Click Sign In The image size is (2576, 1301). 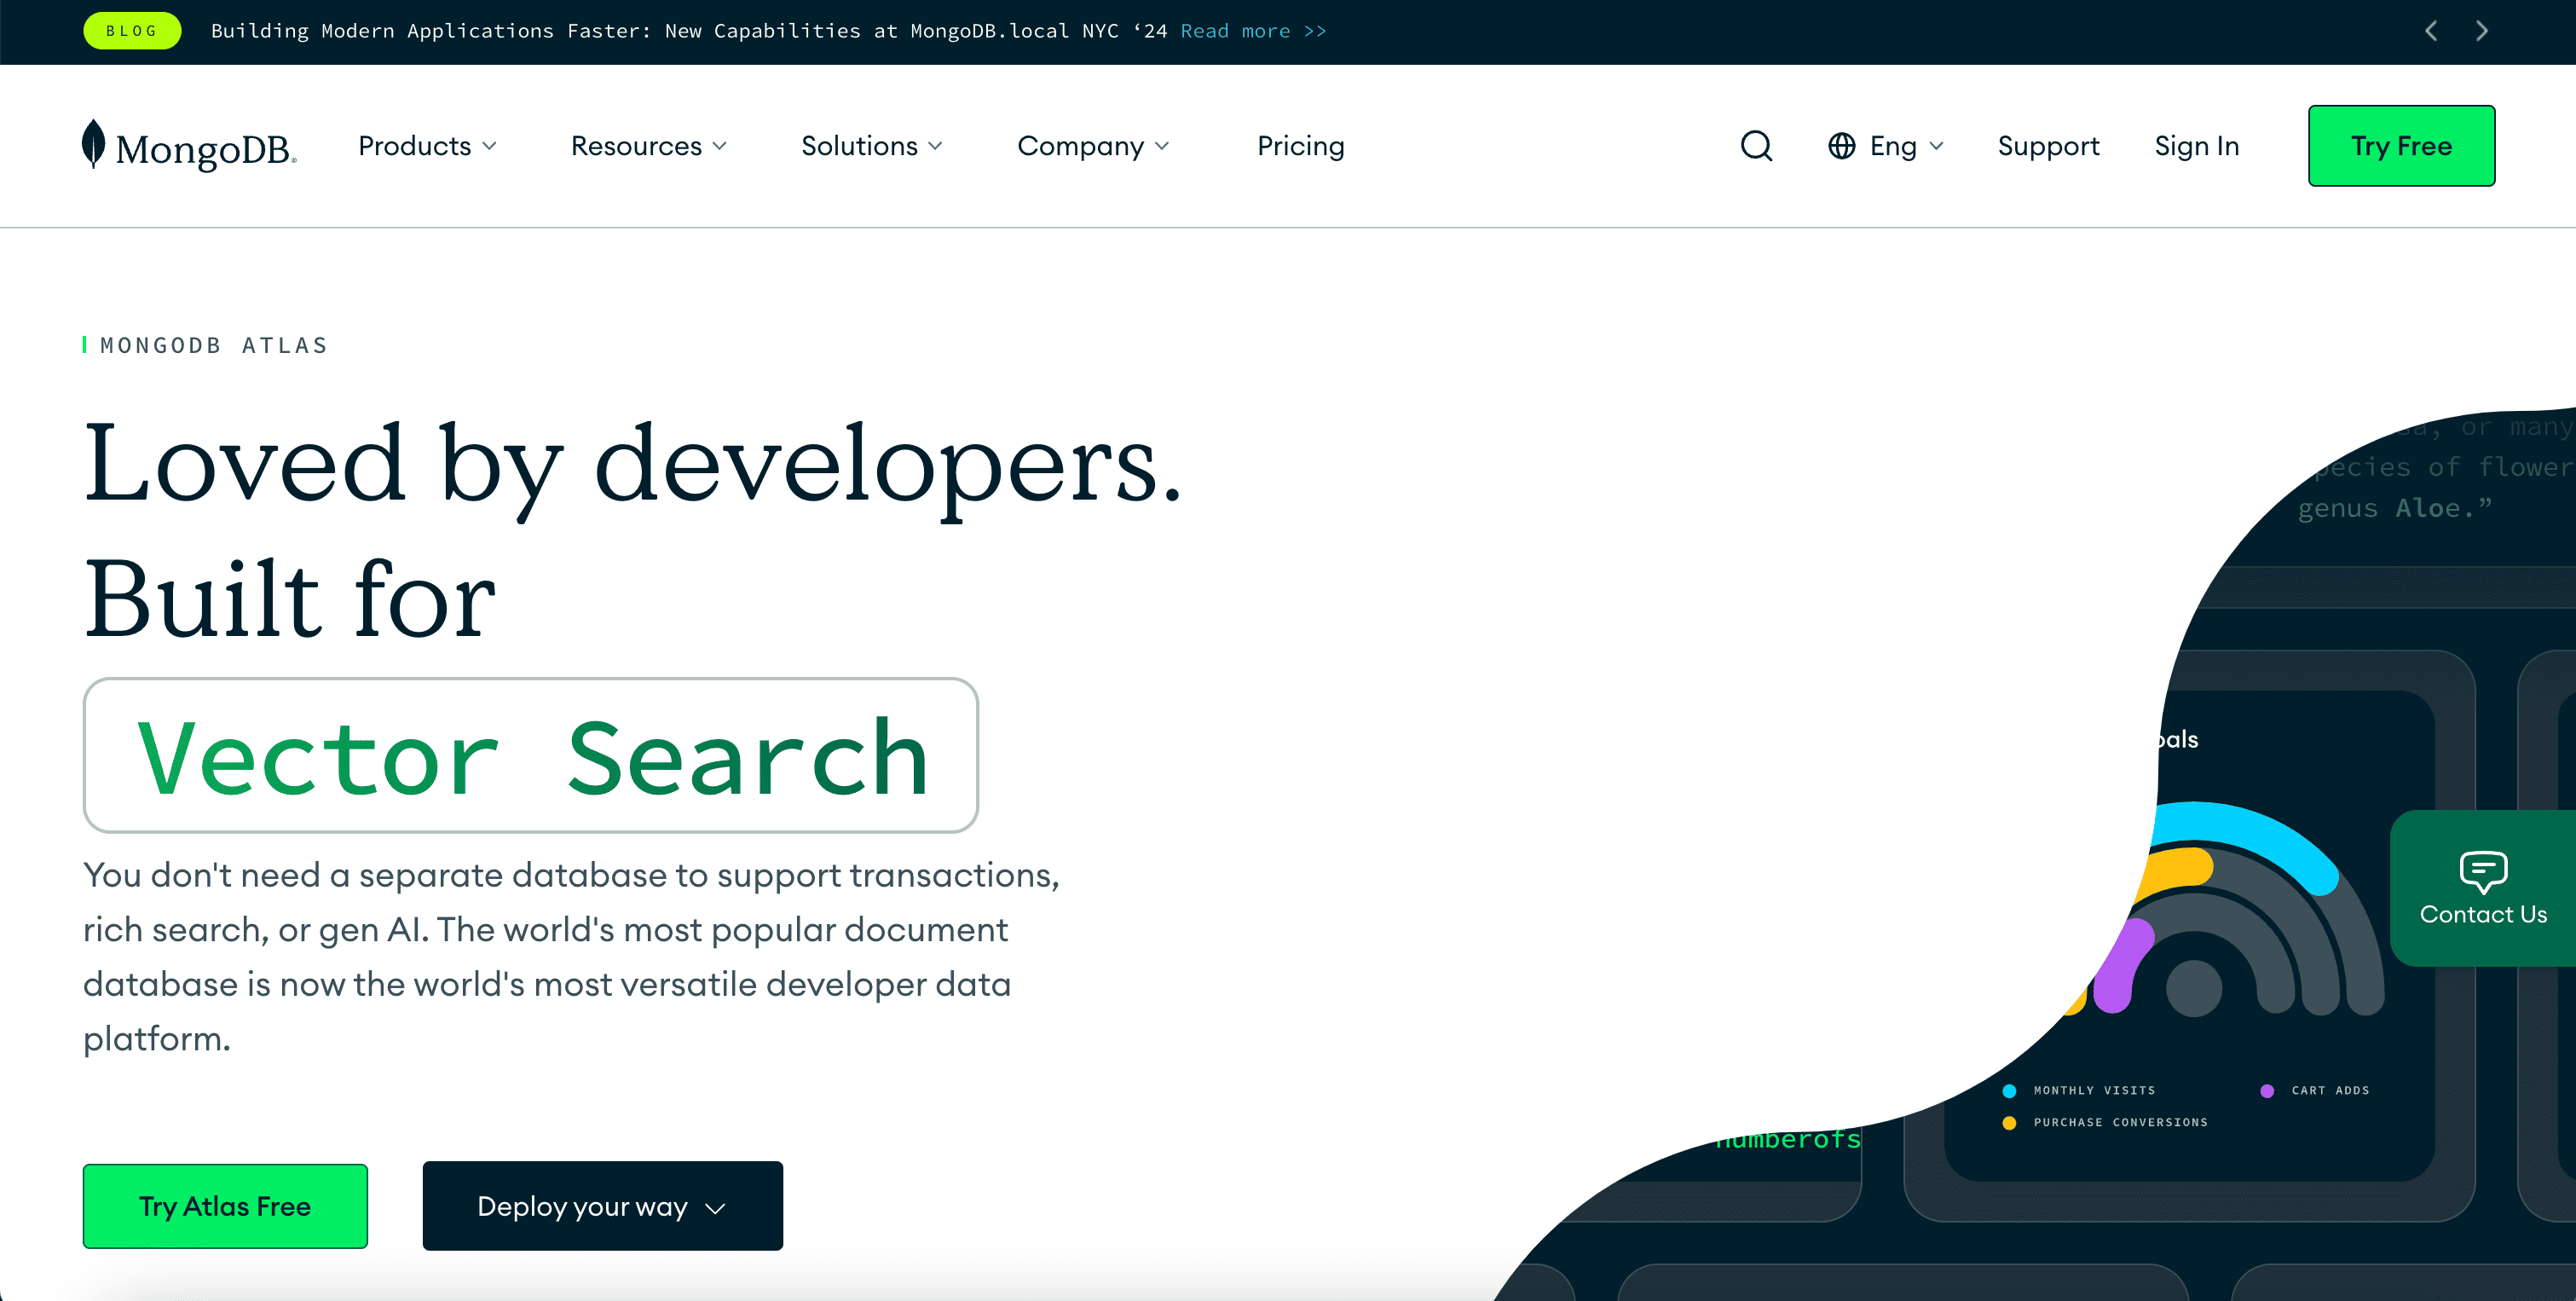pos(2196,146)
